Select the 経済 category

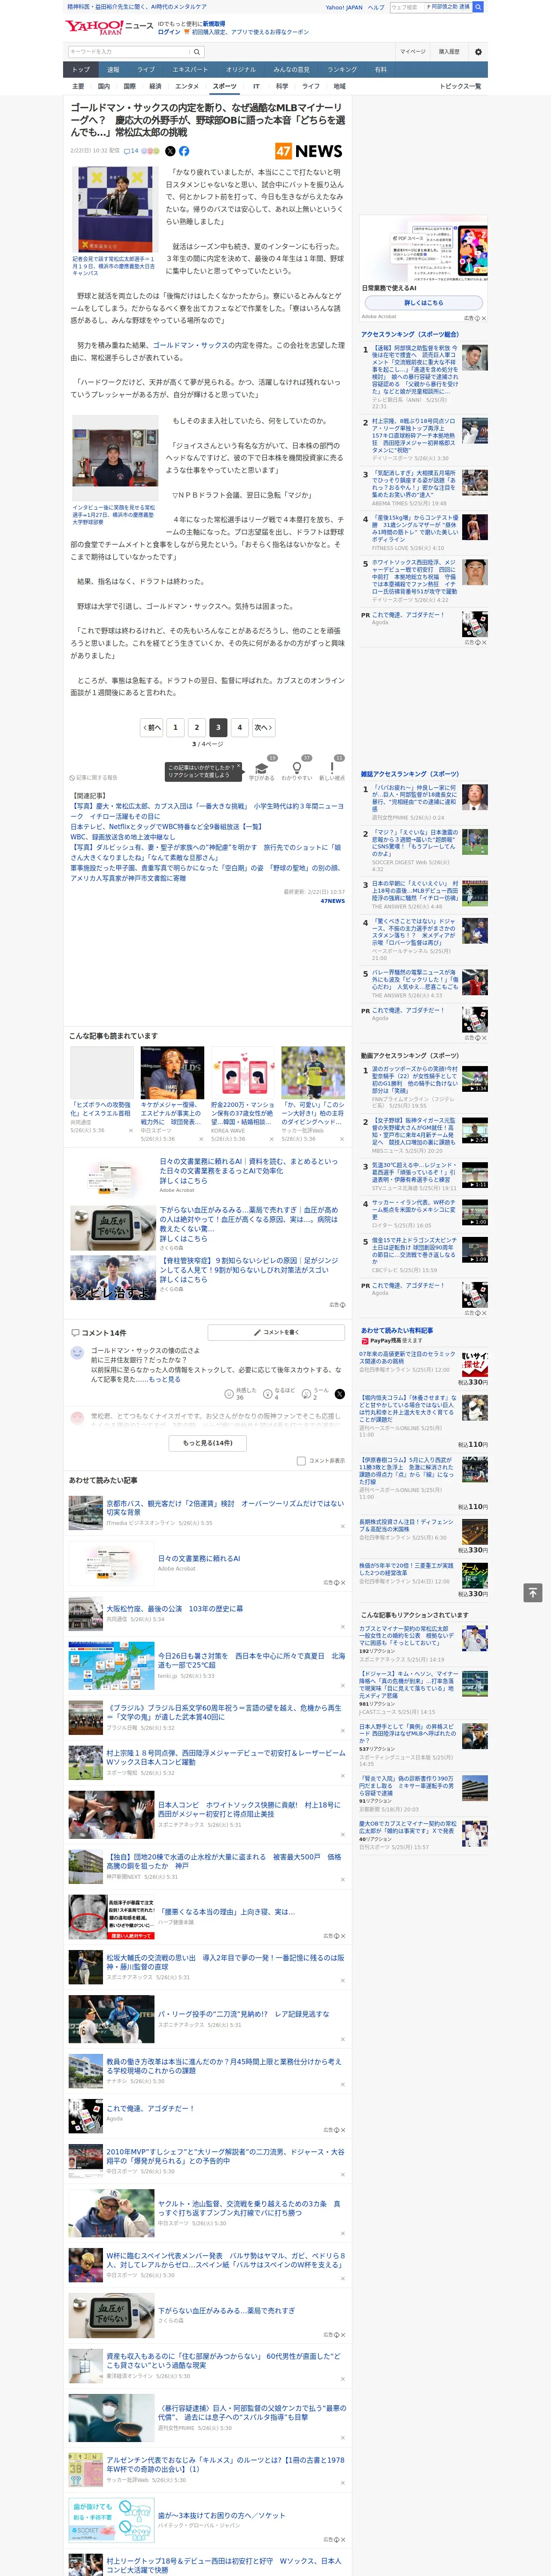[155, 86]
